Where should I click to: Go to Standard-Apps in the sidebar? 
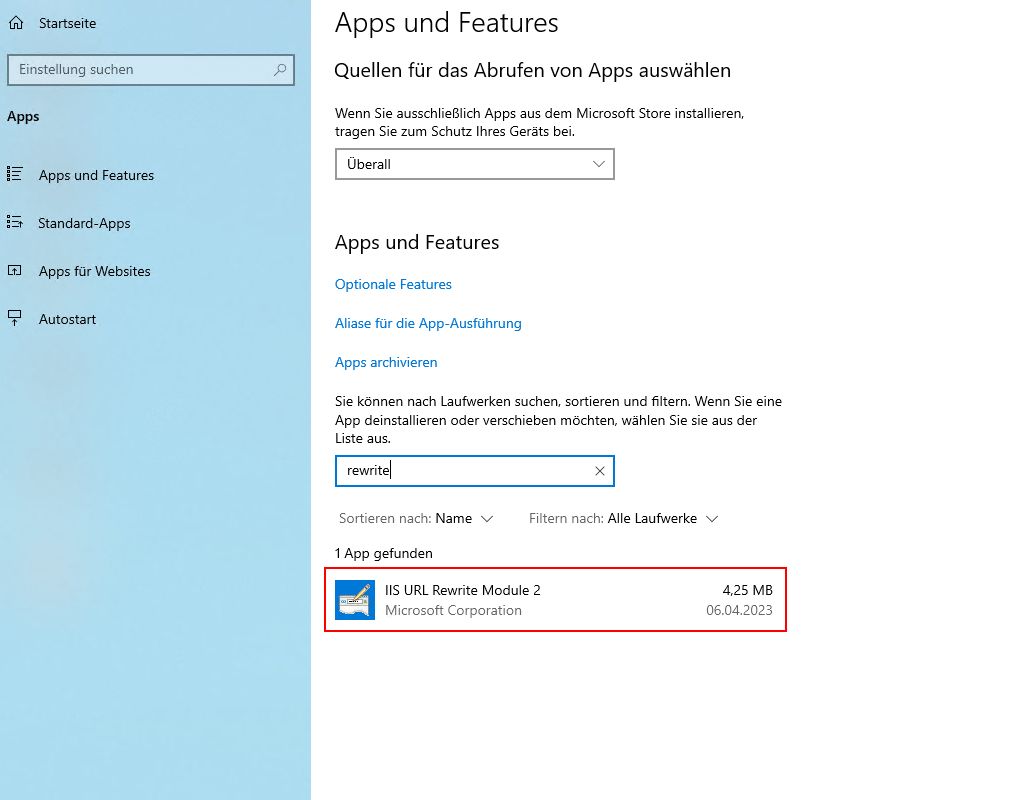tap(84, 223)
